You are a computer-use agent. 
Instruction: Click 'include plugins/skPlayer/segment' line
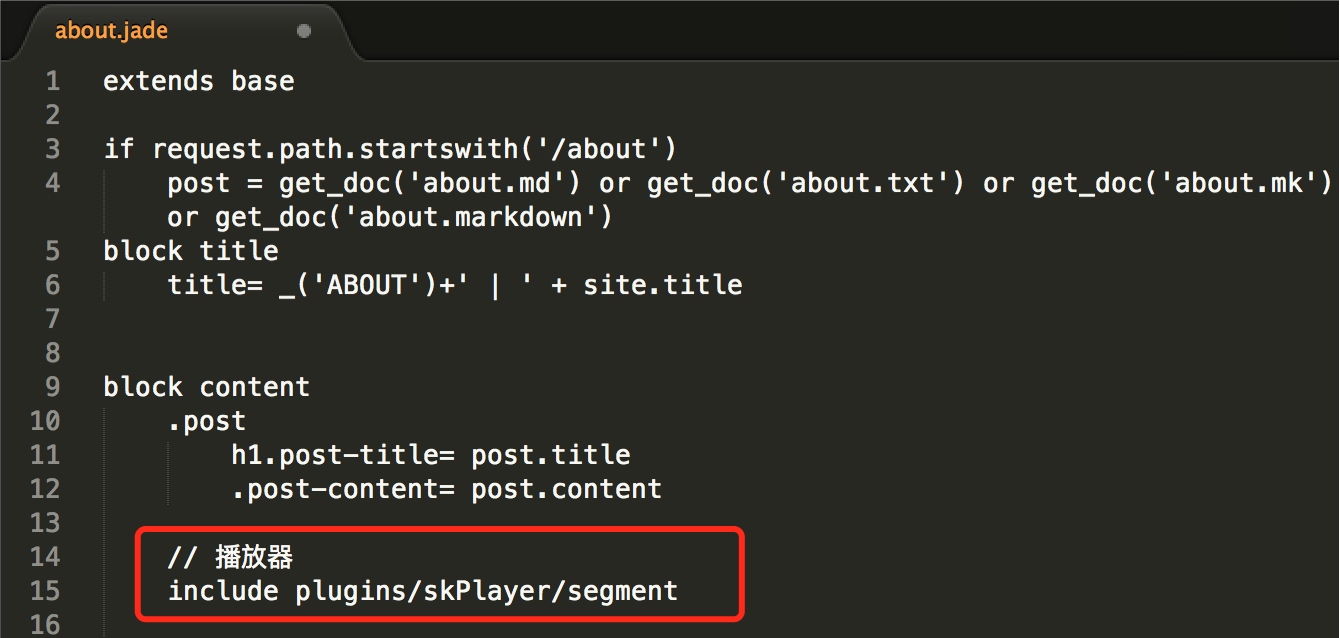[x=422, y=591]
